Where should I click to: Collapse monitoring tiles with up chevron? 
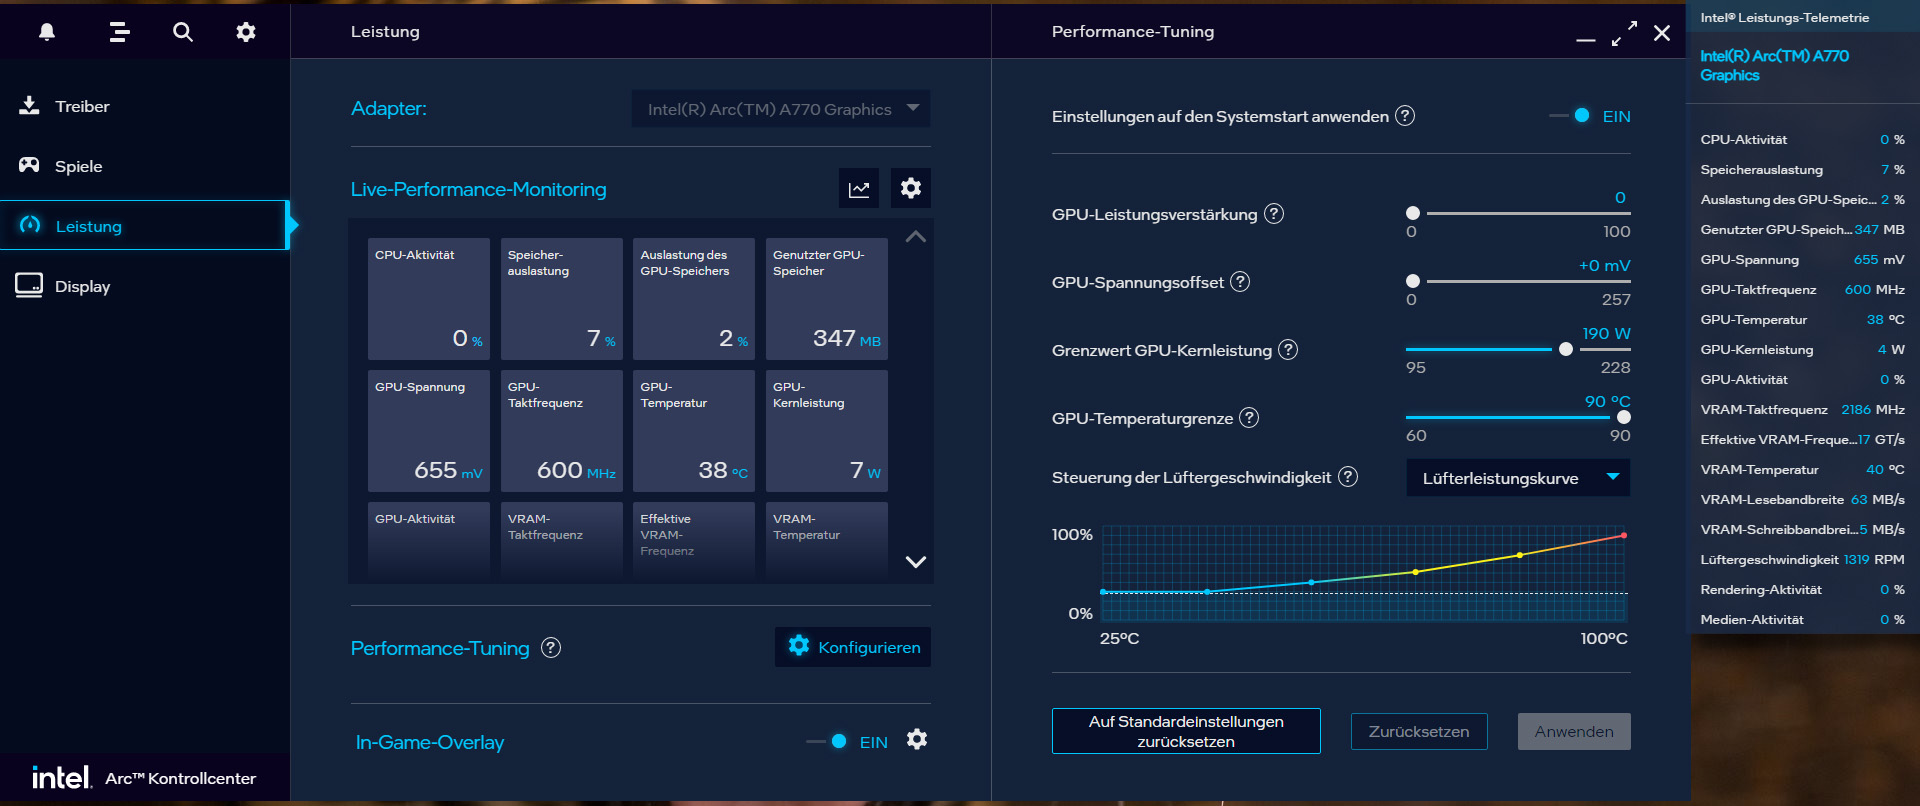915,237
